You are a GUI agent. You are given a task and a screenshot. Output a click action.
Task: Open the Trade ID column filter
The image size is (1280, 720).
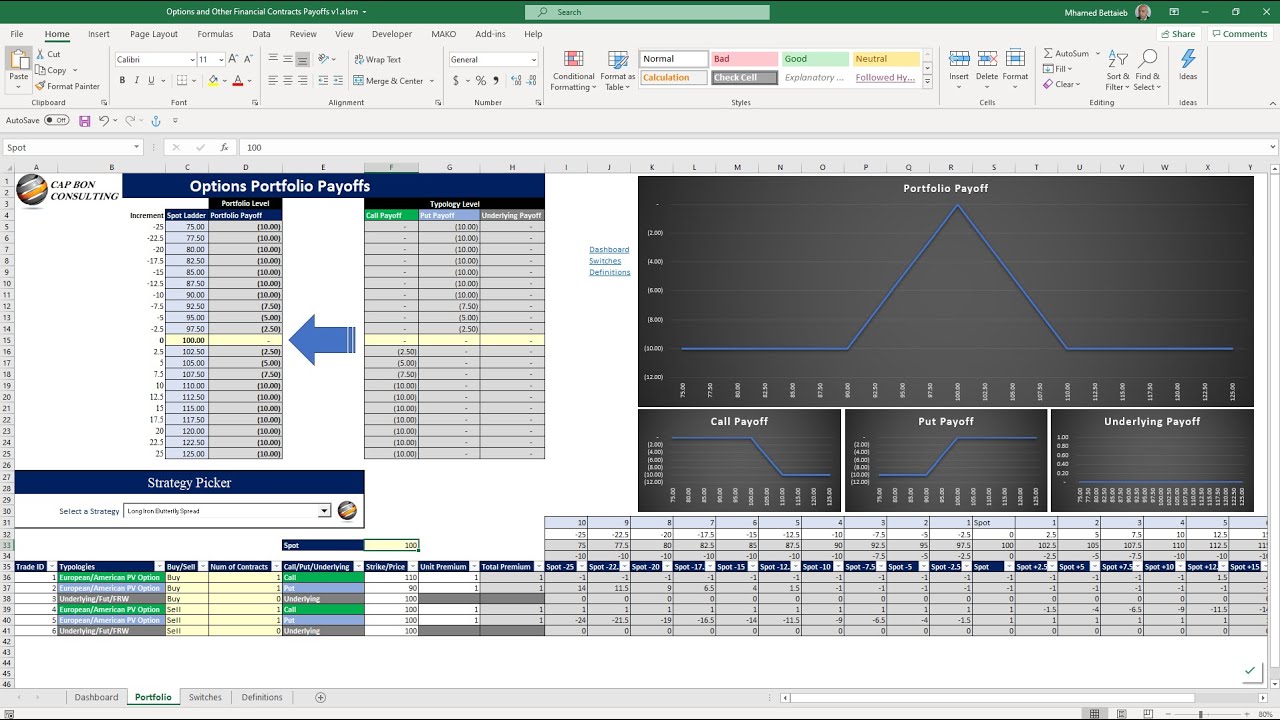(x=51, y=567)
